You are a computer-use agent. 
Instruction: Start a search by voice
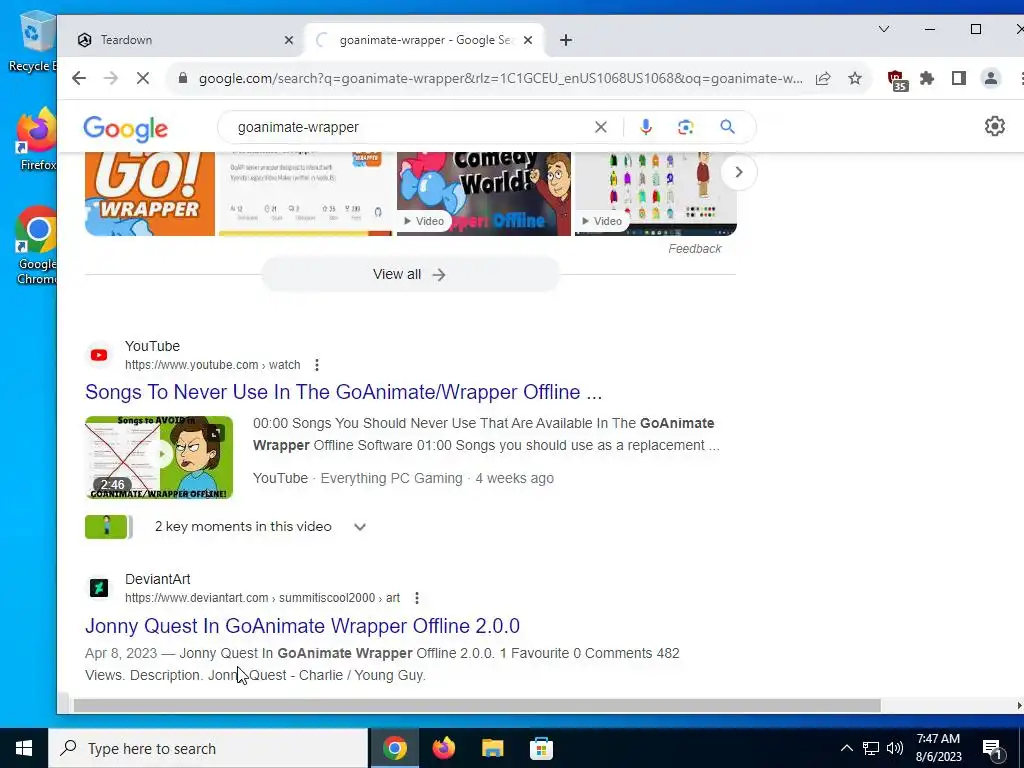(x=645, y=127)
